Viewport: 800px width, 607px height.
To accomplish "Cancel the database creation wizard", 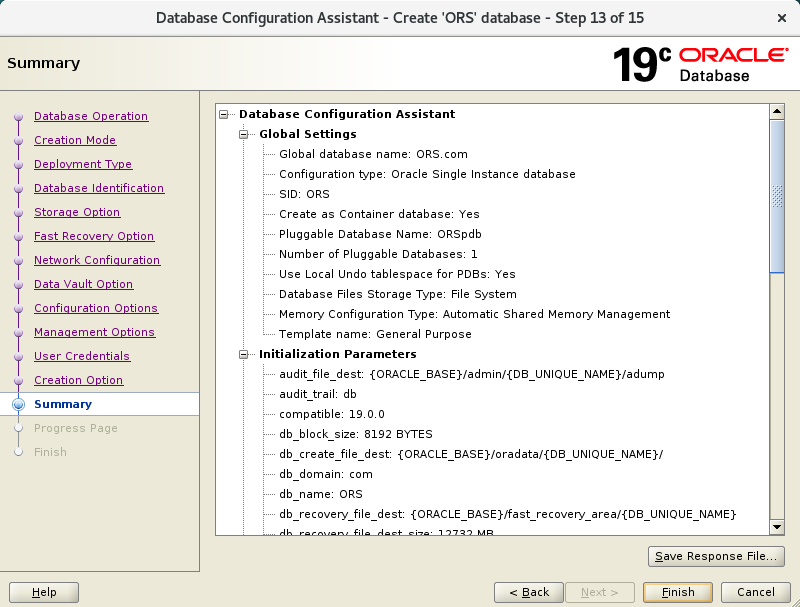I will tap(756, 592).
